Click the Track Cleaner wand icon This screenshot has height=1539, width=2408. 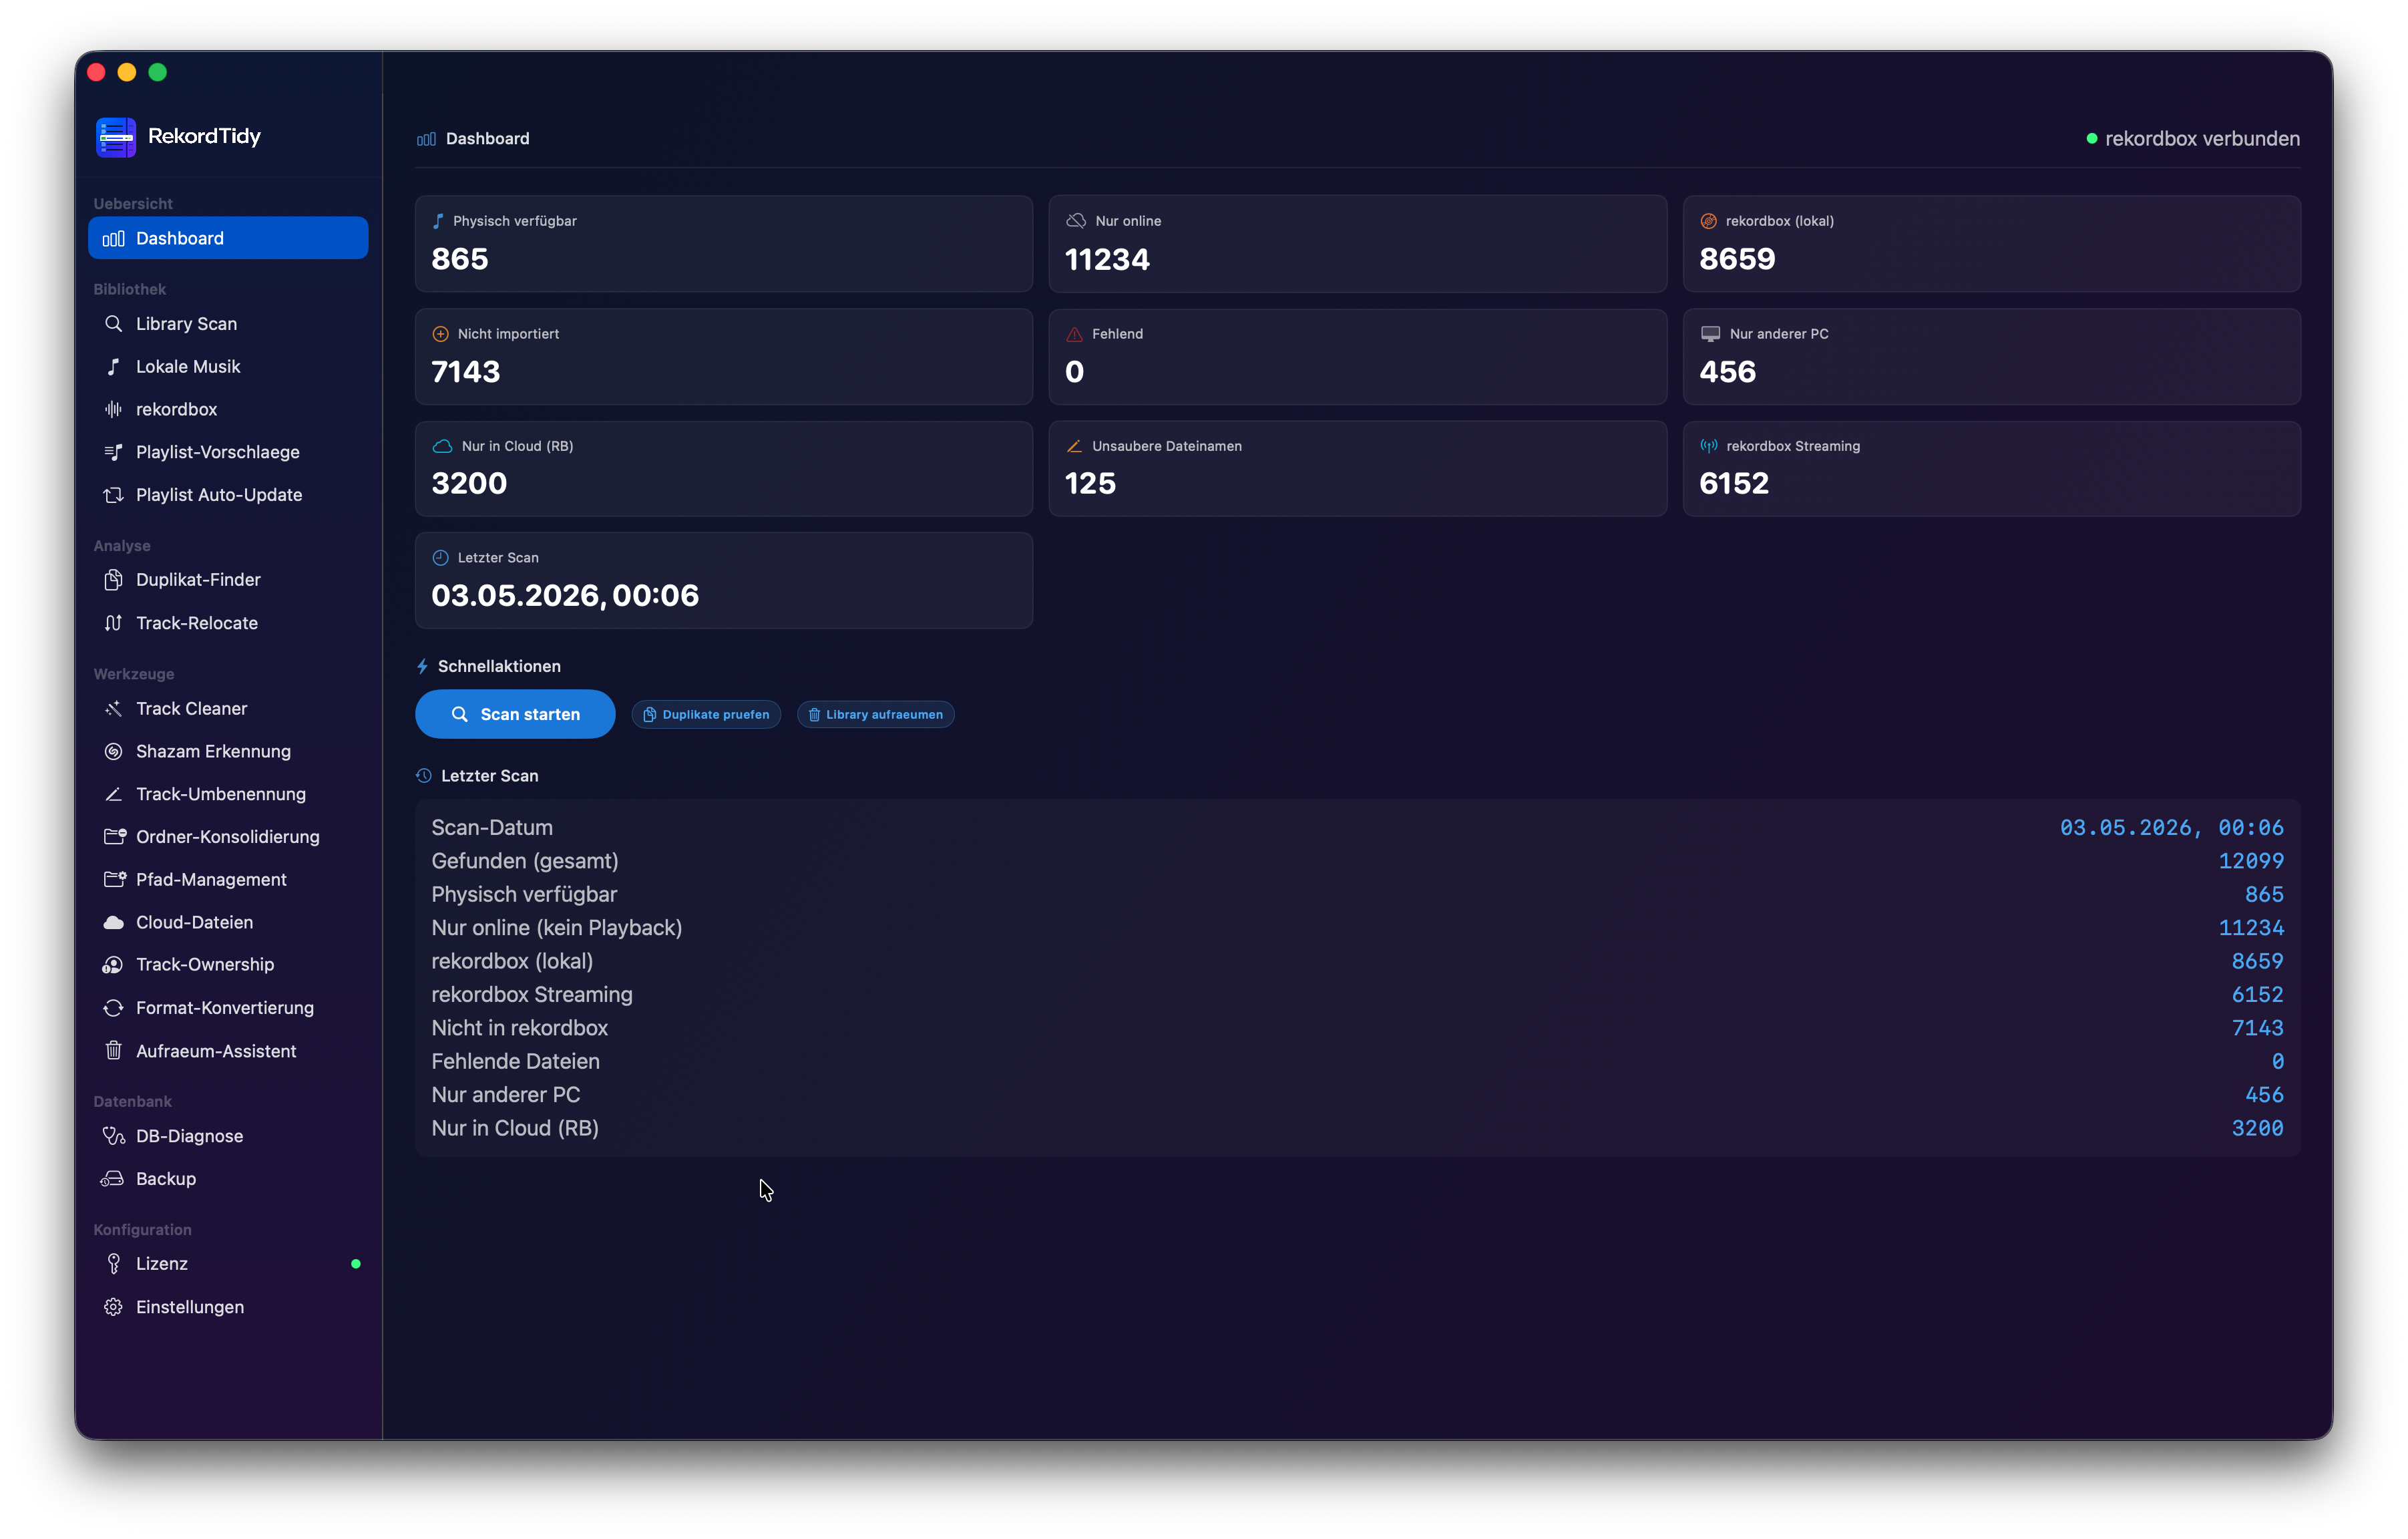[114, 708]
